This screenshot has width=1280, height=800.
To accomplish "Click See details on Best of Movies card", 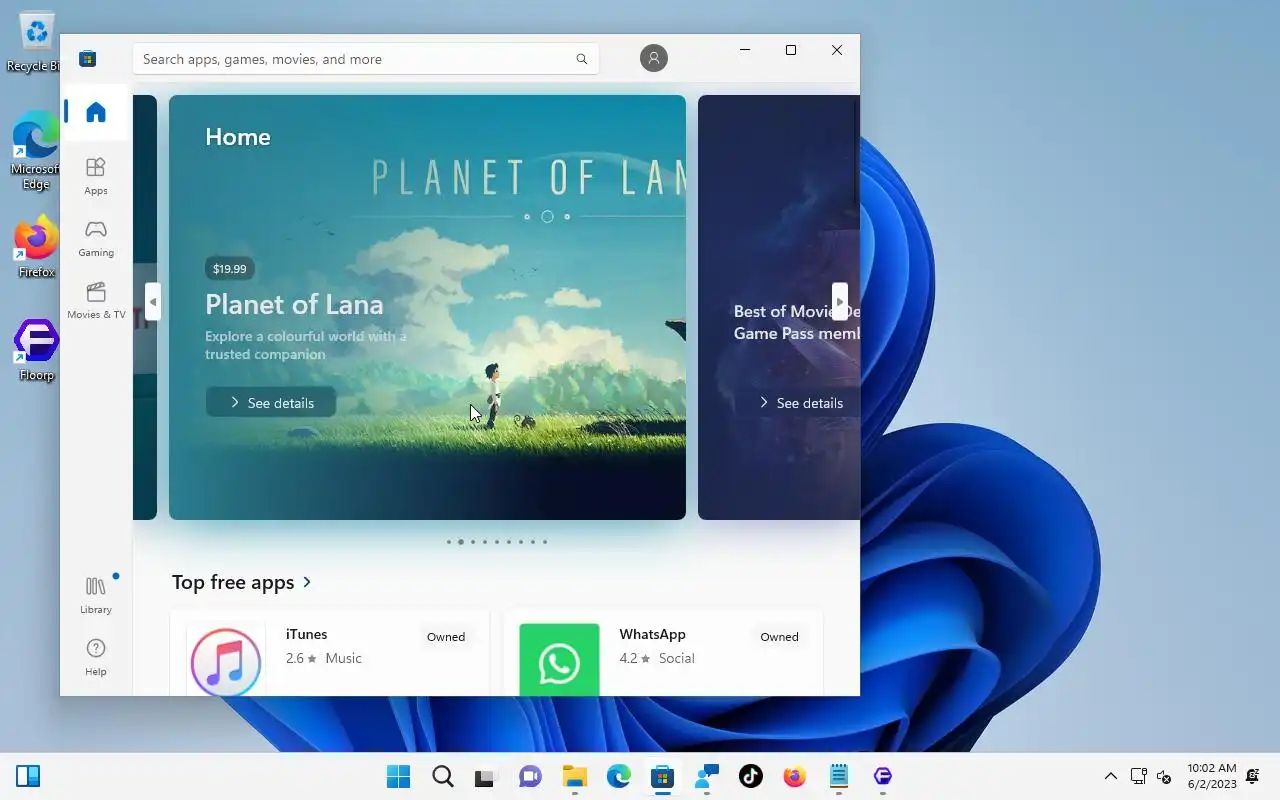I will click(800, 402).
